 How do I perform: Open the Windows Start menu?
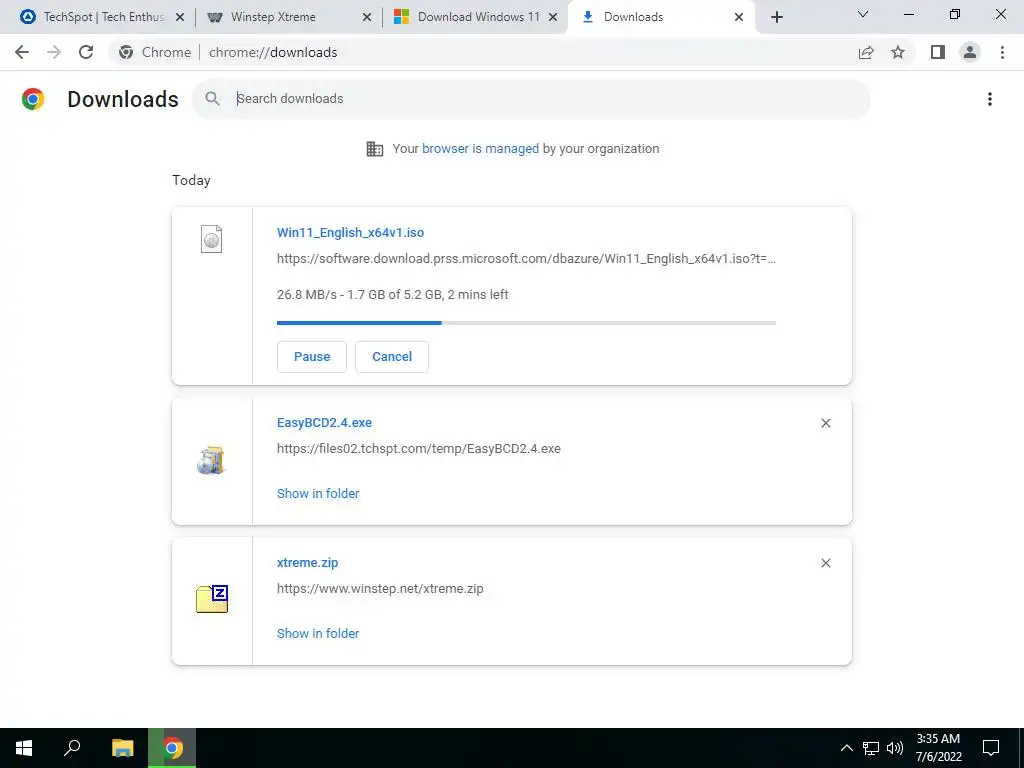[x=24, y=748]
